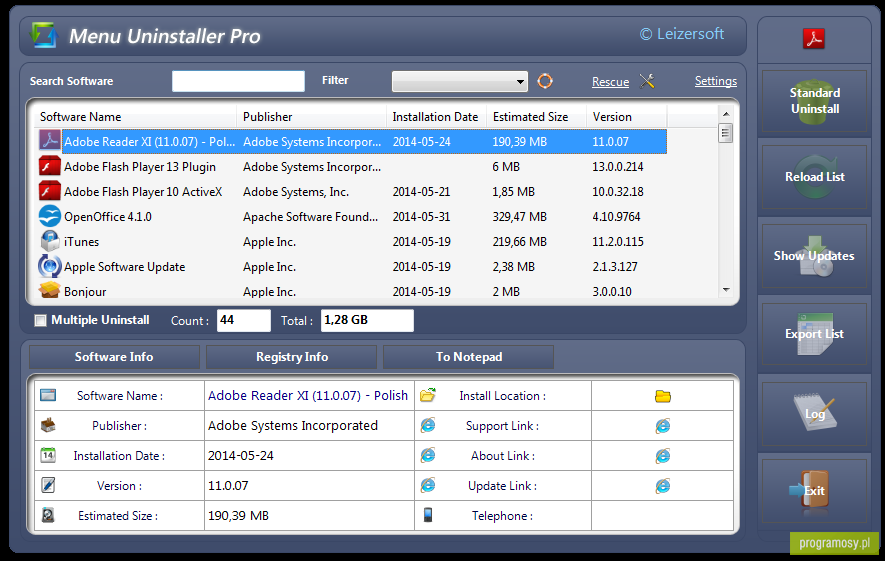This screenshot has width=885, height=561.
Task: Click the Count value field
Action: [244, 321]
